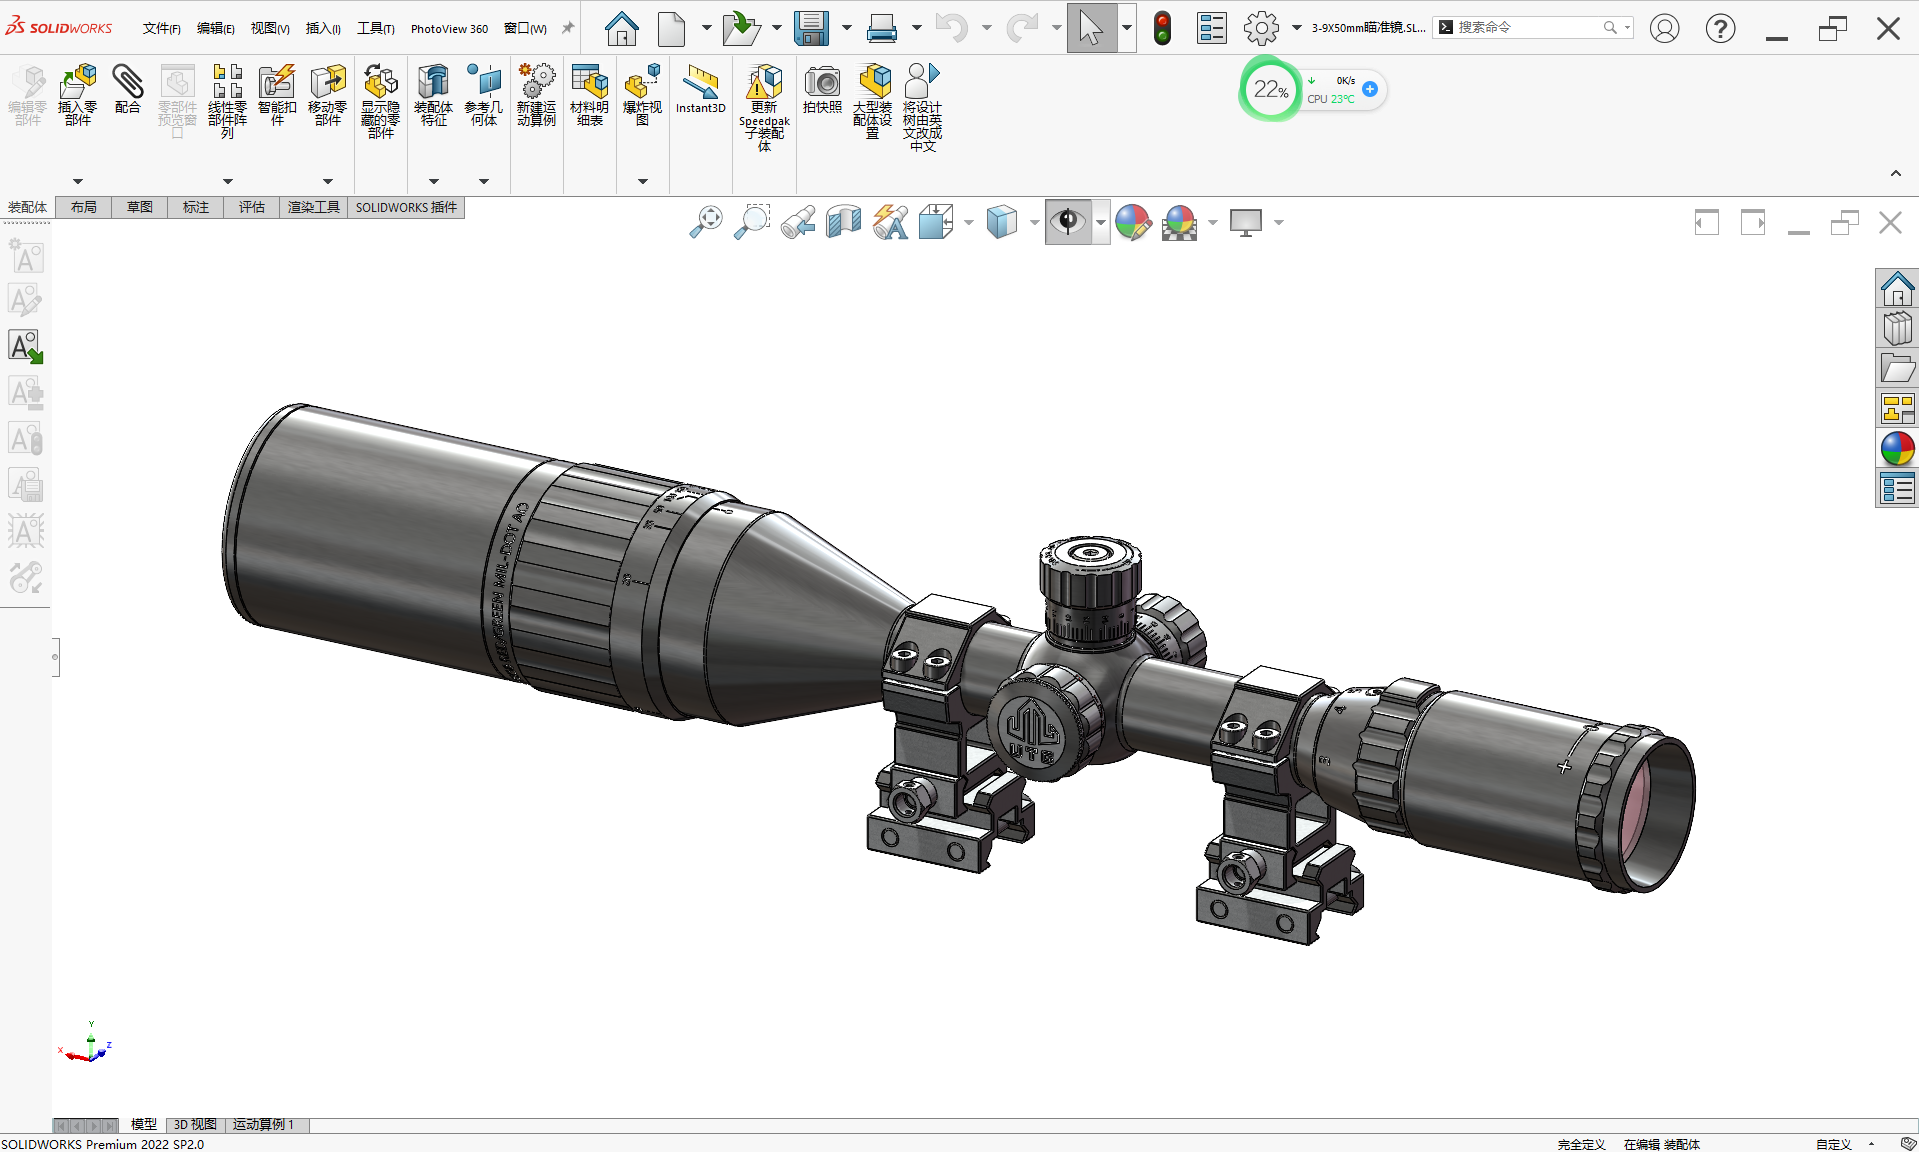
Task: Click the 搜索命令 search field
Action: pyautogui.click(x=1533, y=28)
